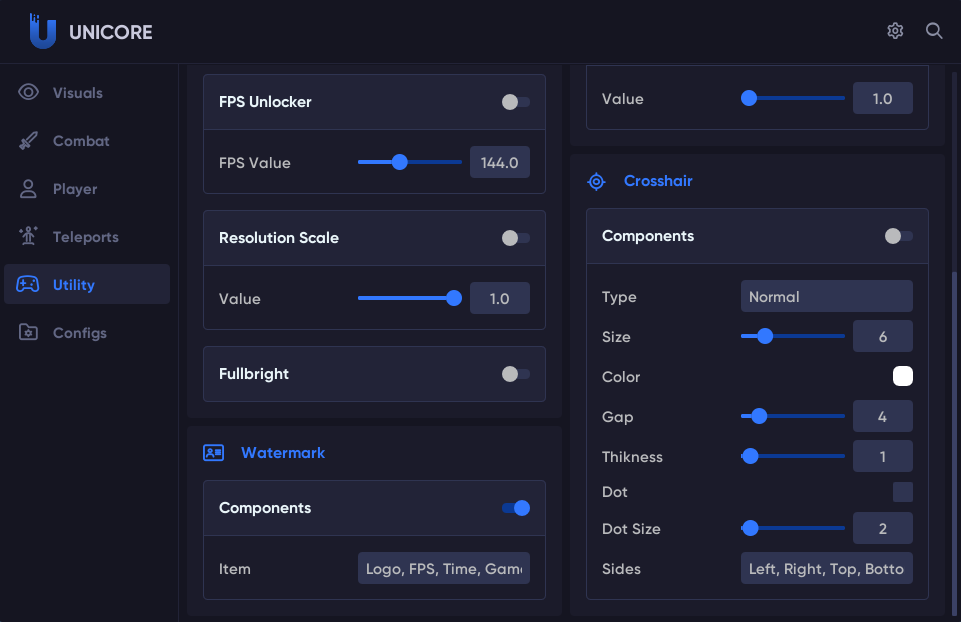This screenshot has width=961, height=622.
Task: Disable the Watermark Components toggle
Action: pyautogui.click(x=515, y=508)
